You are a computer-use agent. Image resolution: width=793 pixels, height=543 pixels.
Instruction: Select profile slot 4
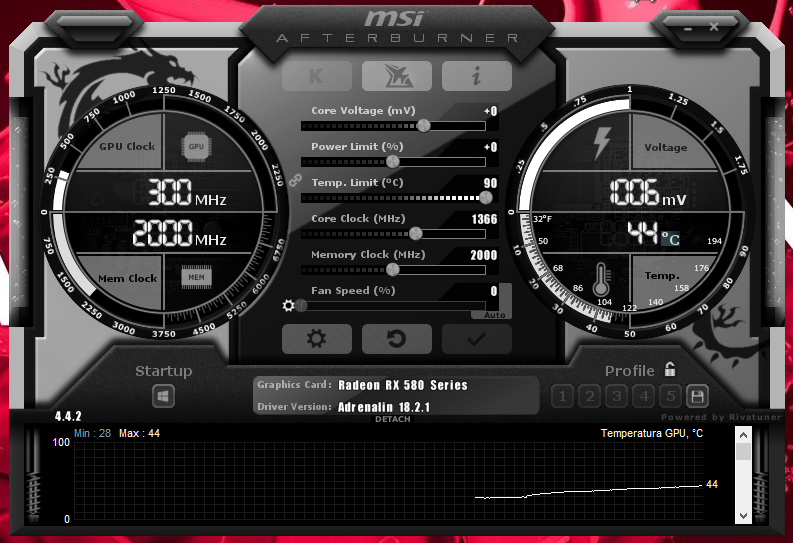pyautogui.click(x=644, y=396)
